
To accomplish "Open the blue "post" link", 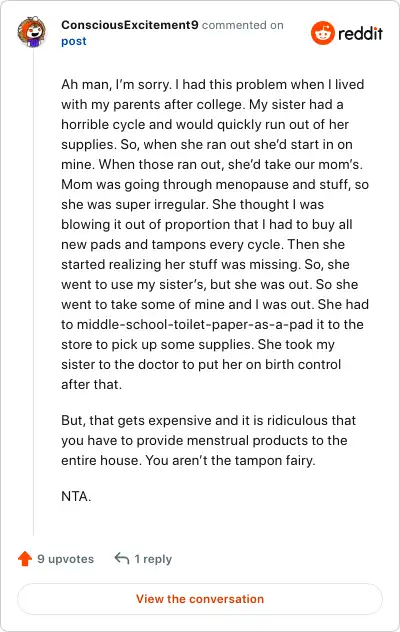I will tap(74, 42).
